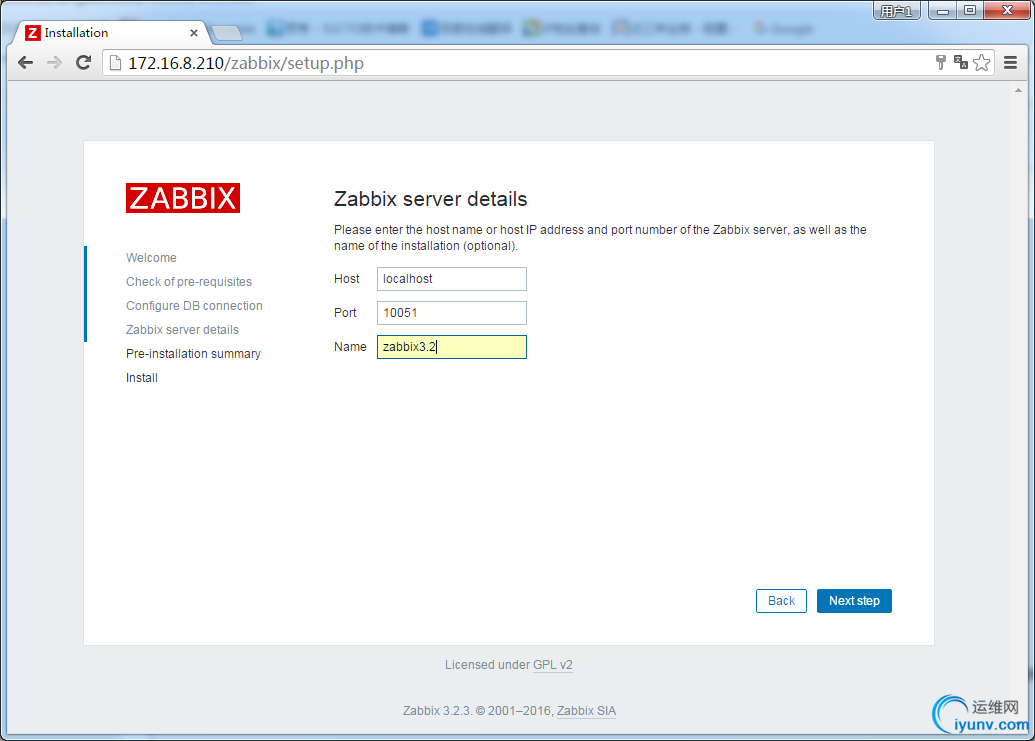This screenshot has width=1035, height=741.
Task: Click the browser back arrow
Action: coord(25,63)
